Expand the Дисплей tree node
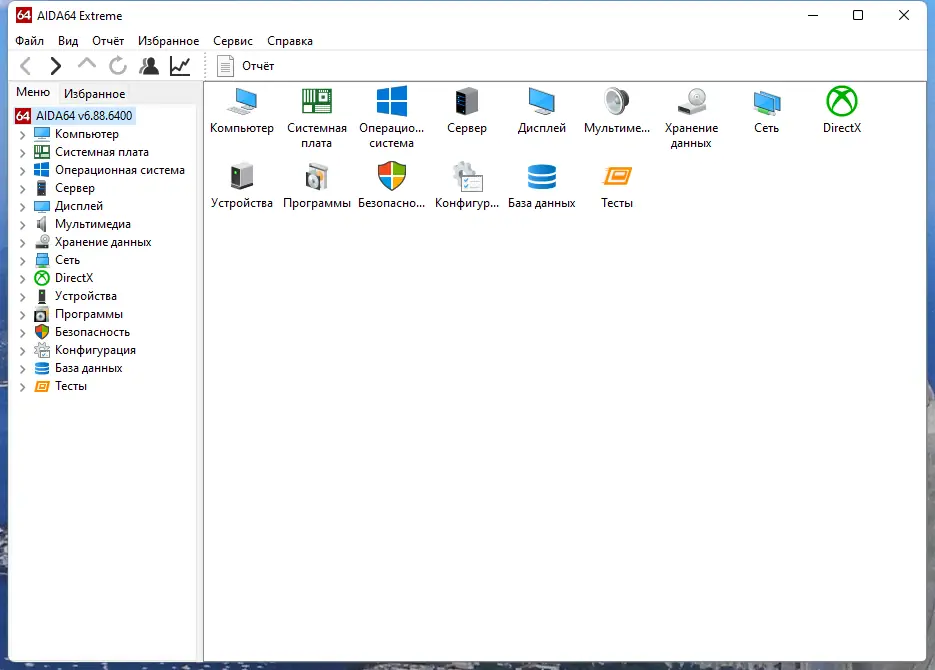Viewport: 935px width, 670px height. tap(22, 205)
